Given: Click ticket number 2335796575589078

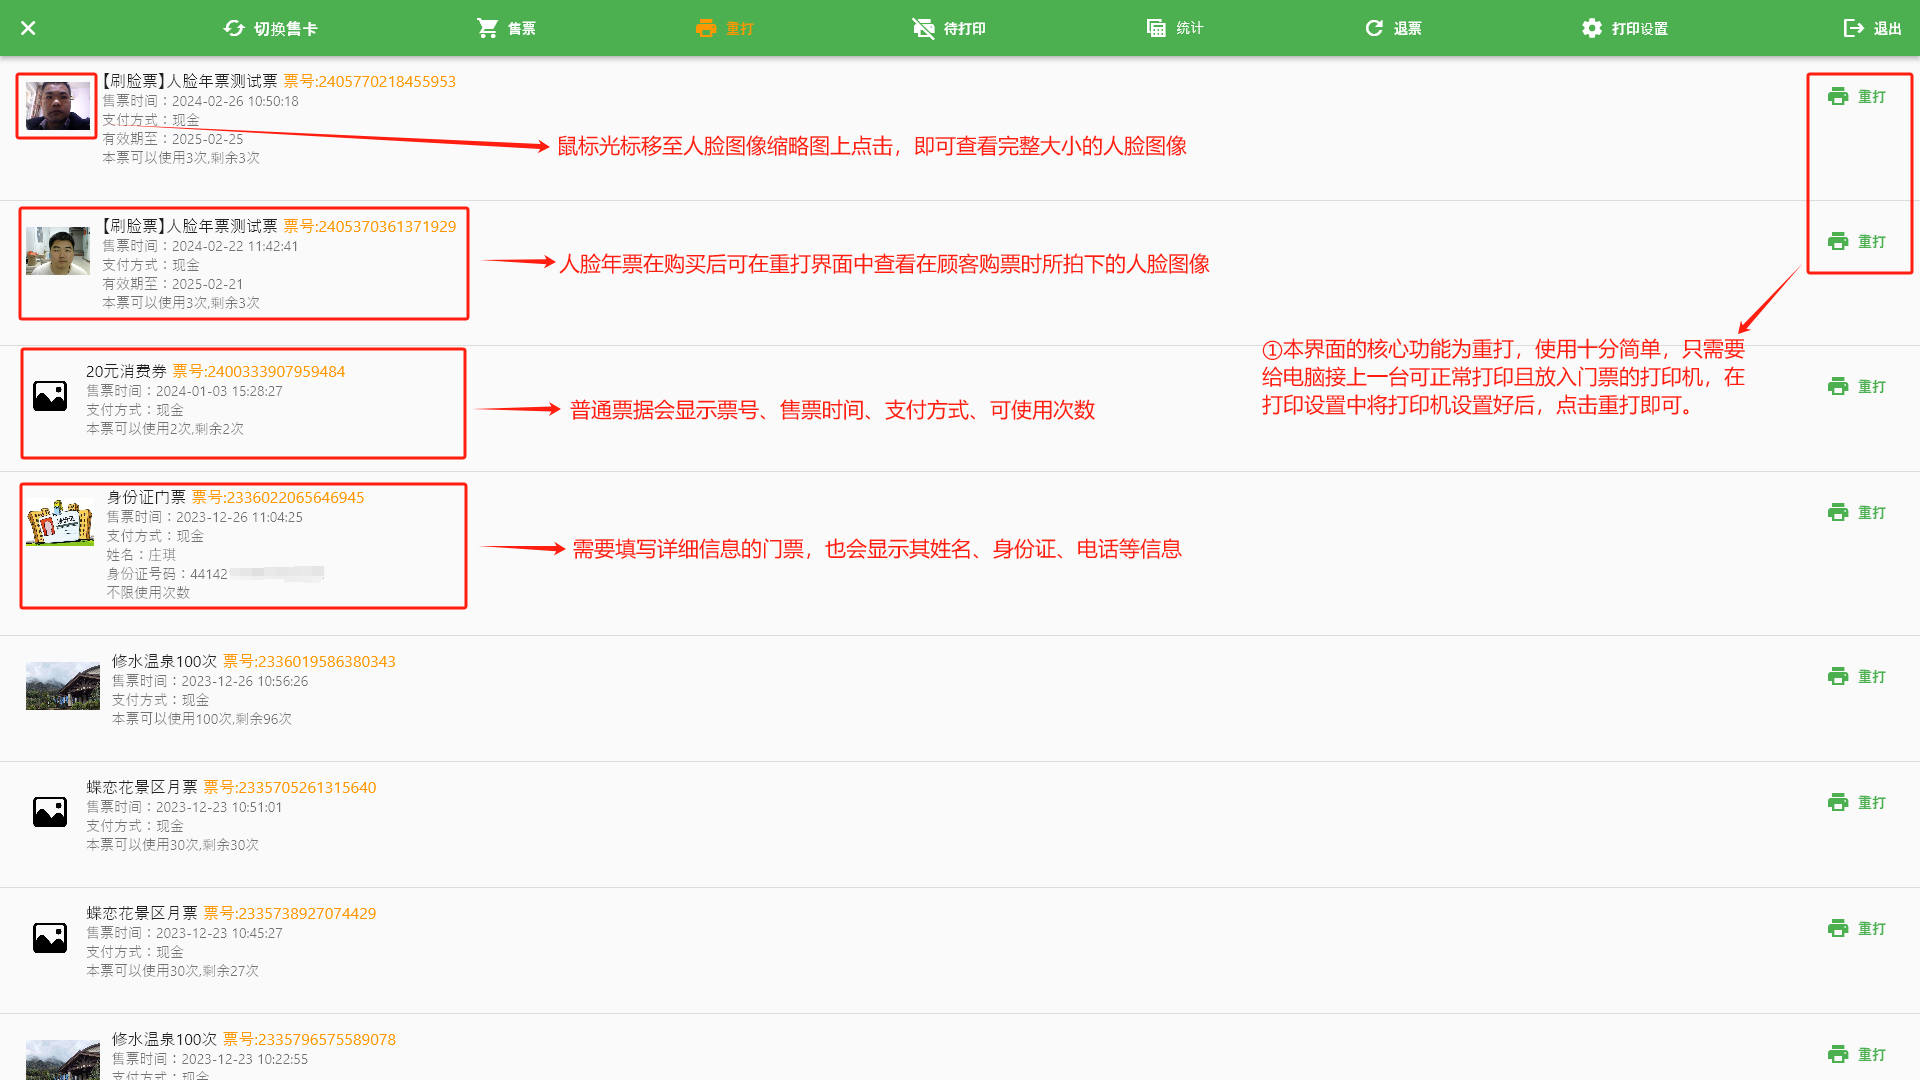Looking at the screenshot, I should pyautogui.click(x=309, y=1040).
